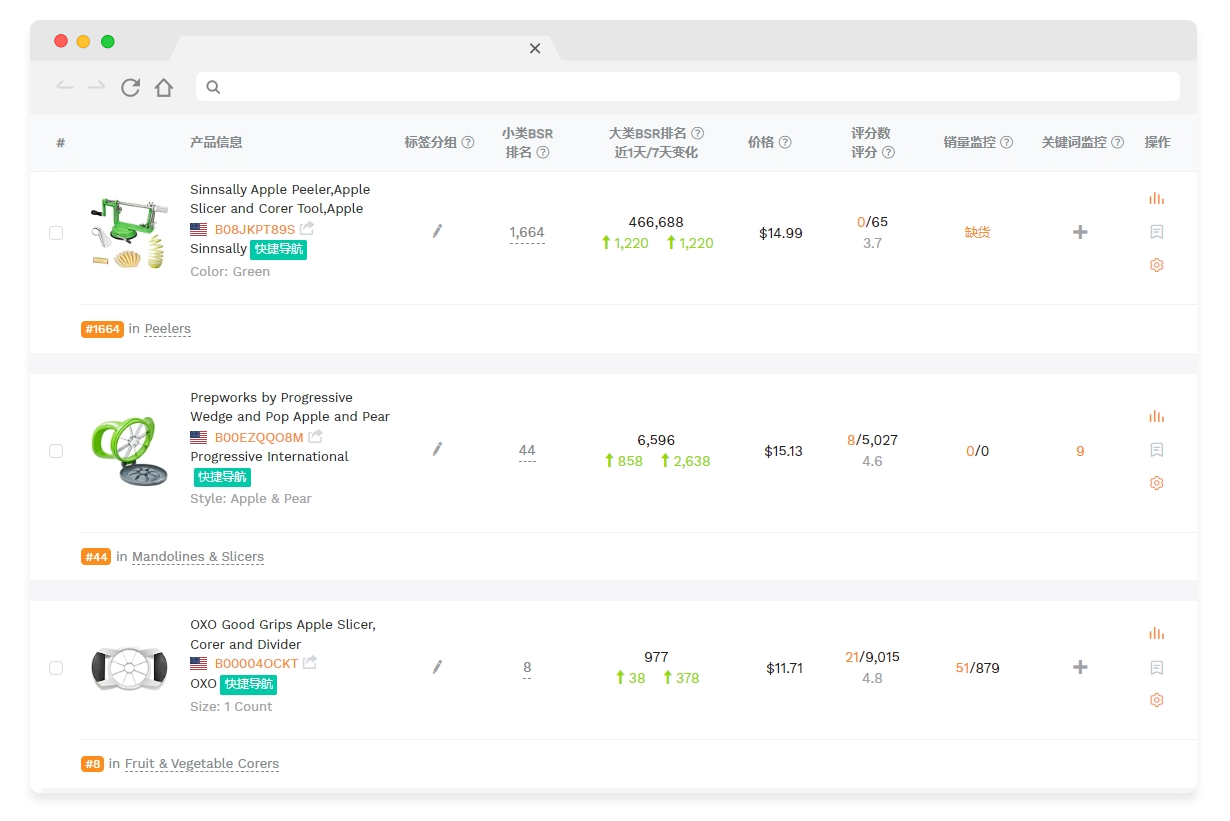Open bar chart icon for Sinnsally Apple Peeler
Viewport: 1230px width, 821px height.
click(x=1156, y=199)
